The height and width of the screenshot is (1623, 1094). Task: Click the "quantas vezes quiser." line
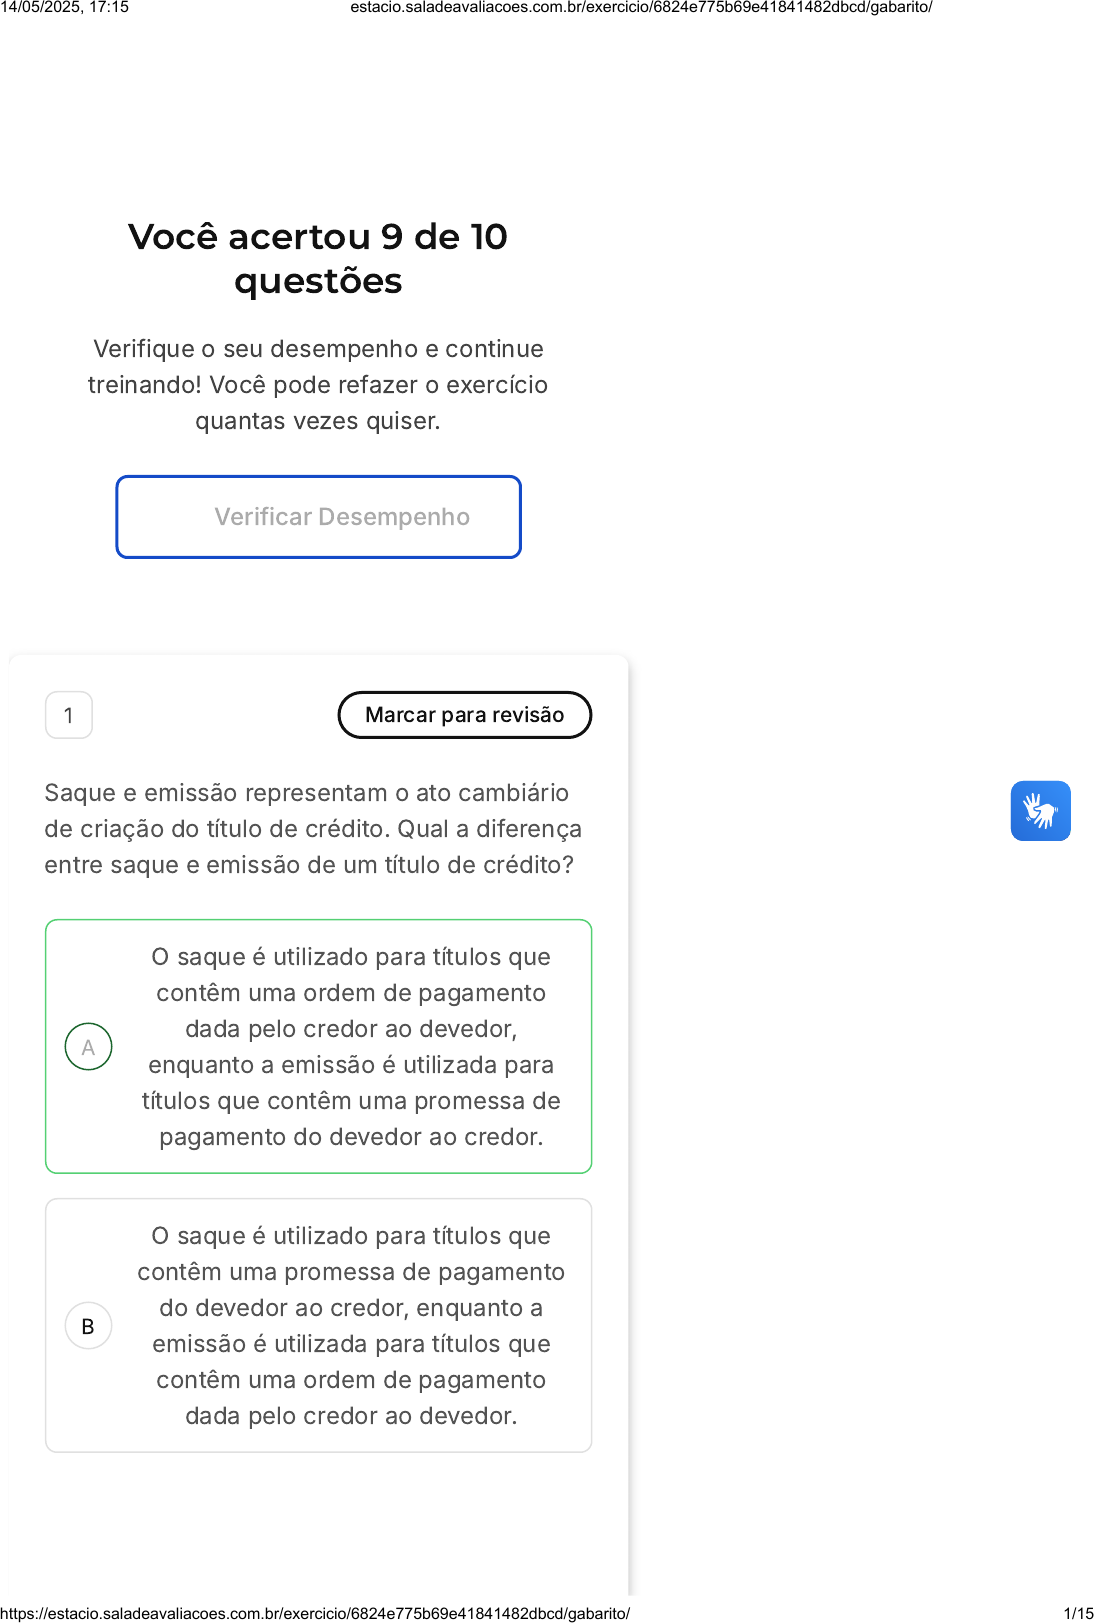pyautogui.click(x=318, y=421)
